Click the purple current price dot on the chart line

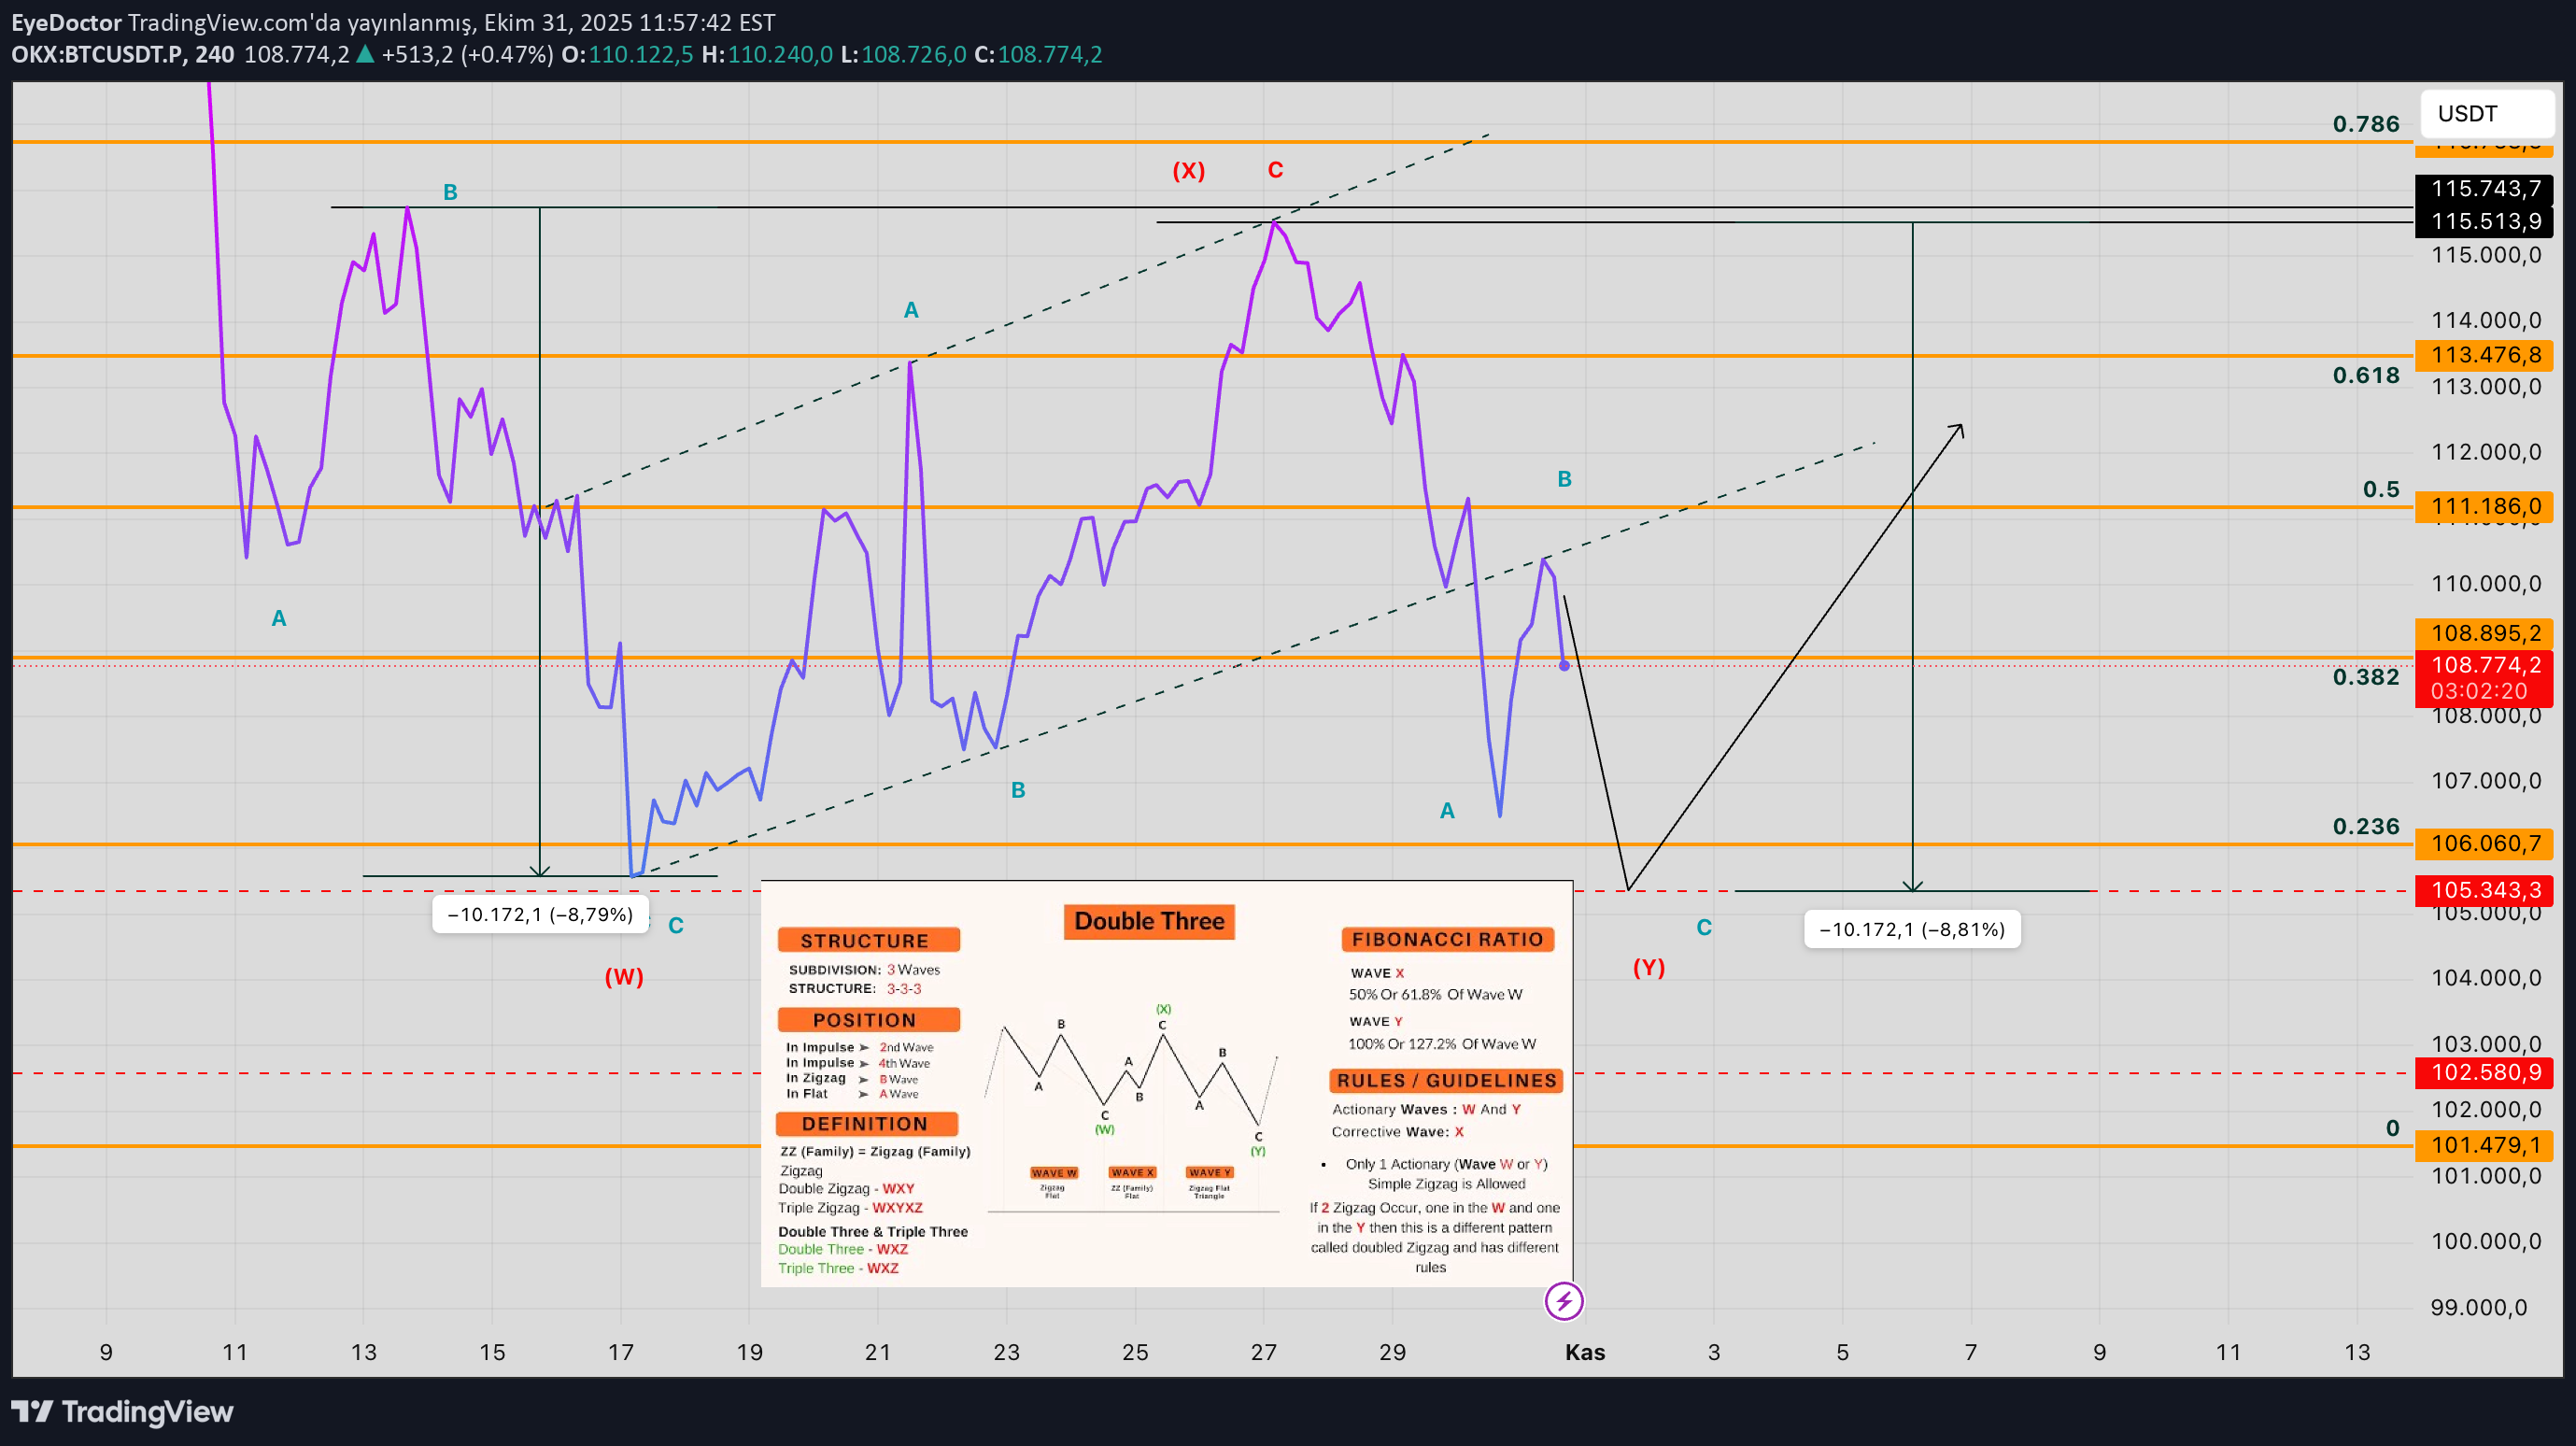pos(1564,665)
